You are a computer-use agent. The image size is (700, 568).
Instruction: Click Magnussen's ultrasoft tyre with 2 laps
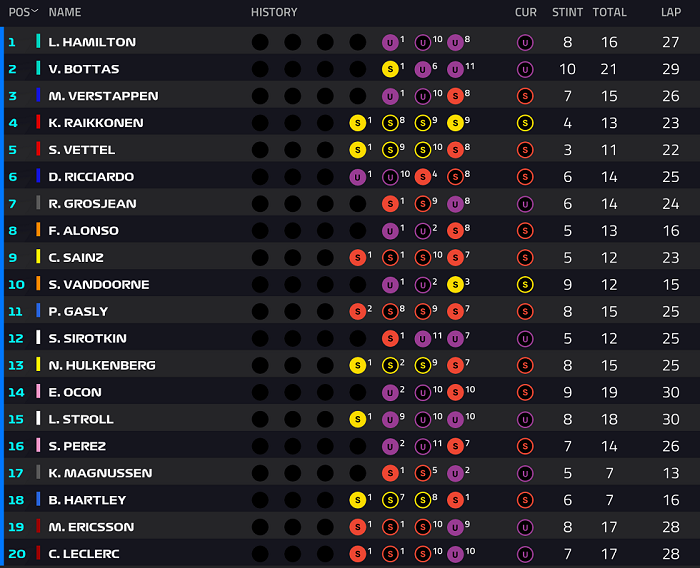(x=455, y=473)
